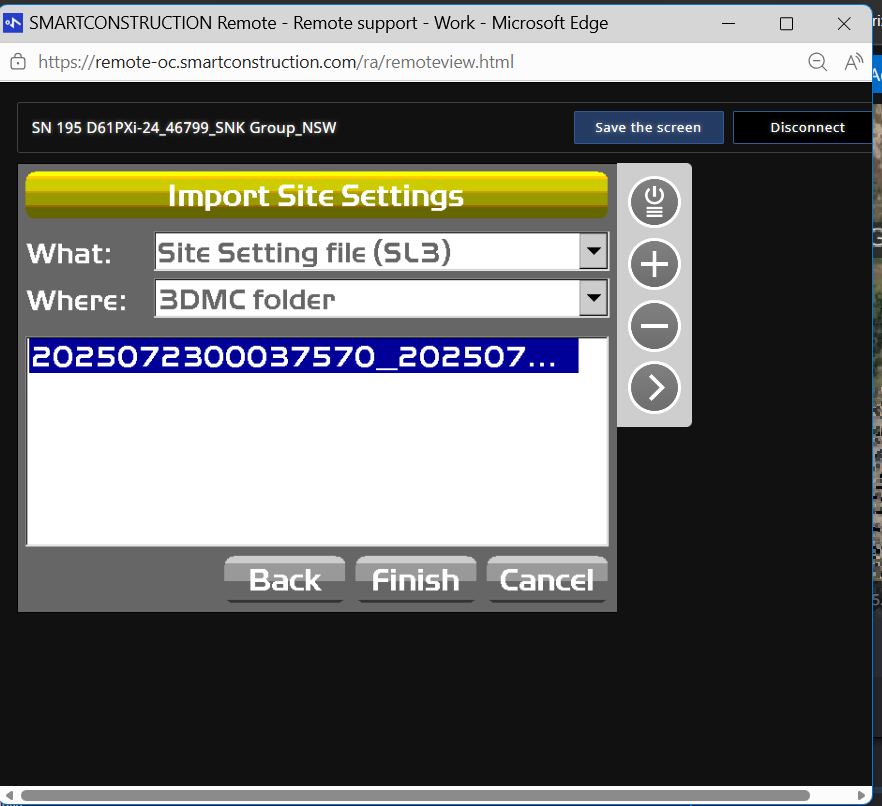Minimize the Edge window
The image size is (882, 806).
728,24
